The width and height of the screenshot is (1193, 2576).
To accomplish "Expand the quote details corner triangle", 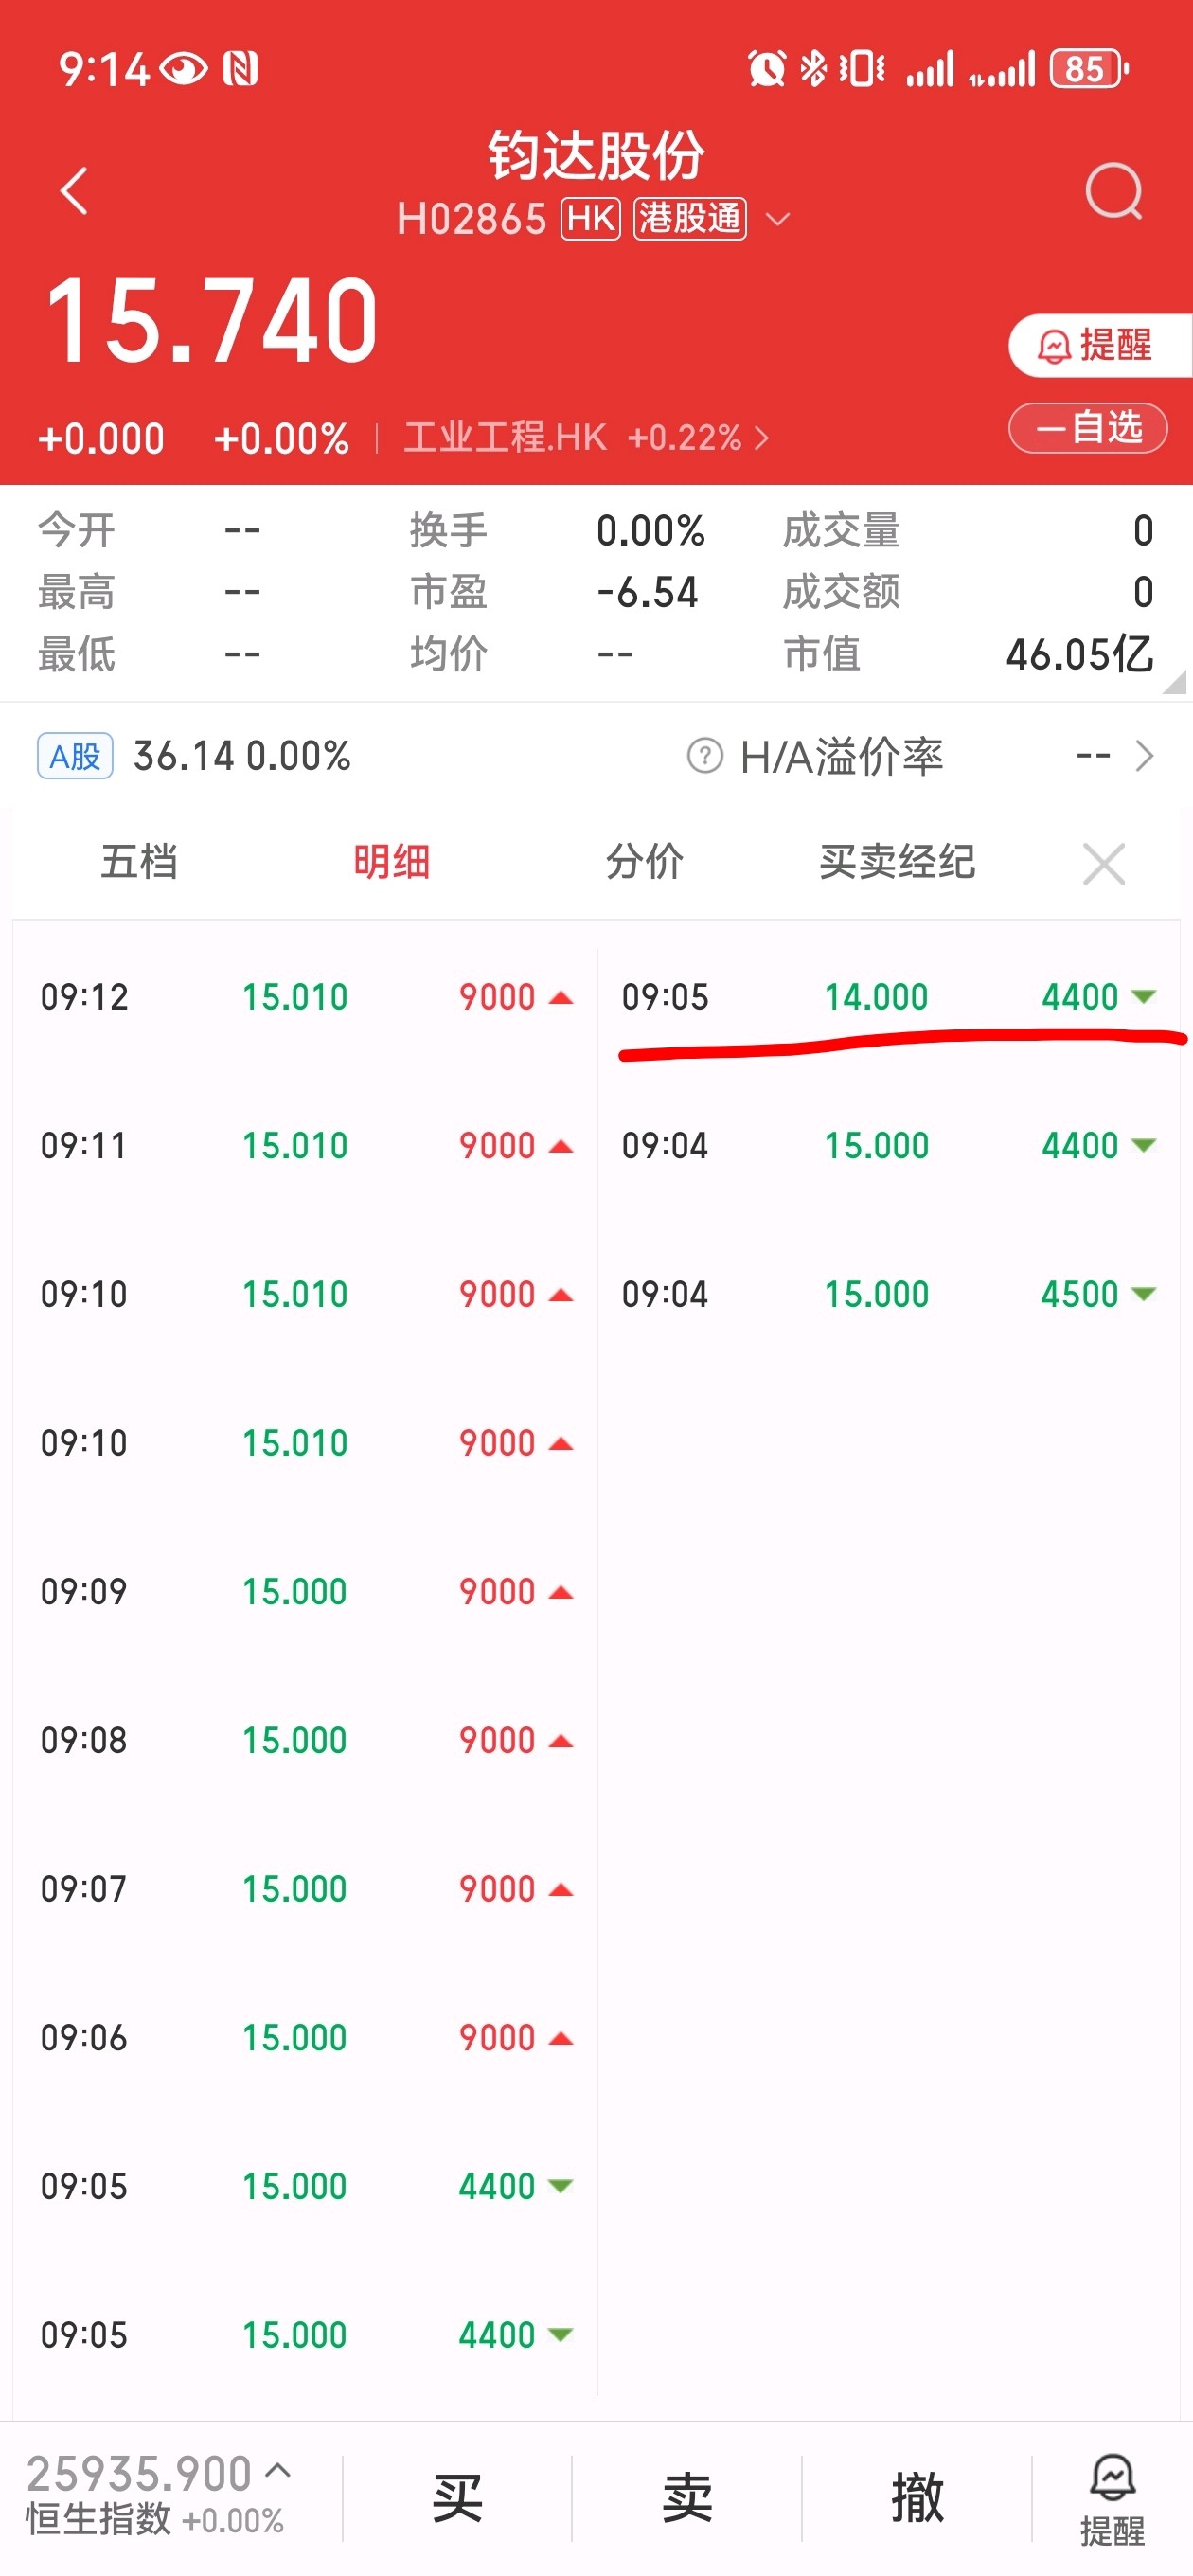I will (x=1175, y=682).
